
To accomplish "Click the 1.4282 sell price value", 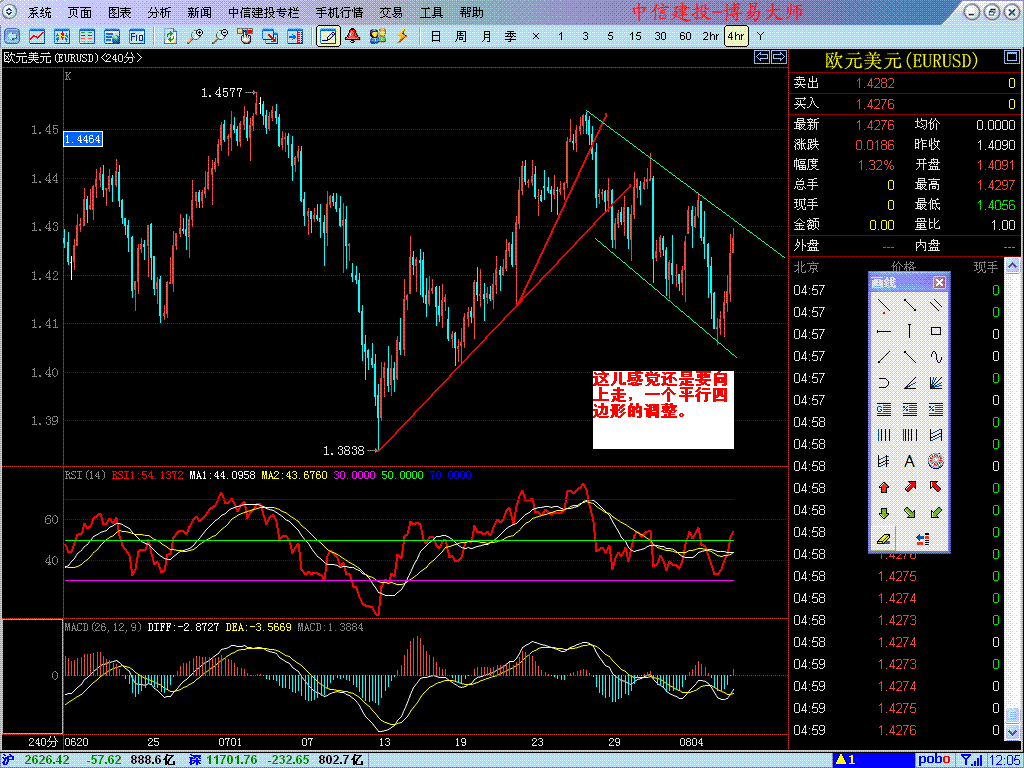I will 876,83.
